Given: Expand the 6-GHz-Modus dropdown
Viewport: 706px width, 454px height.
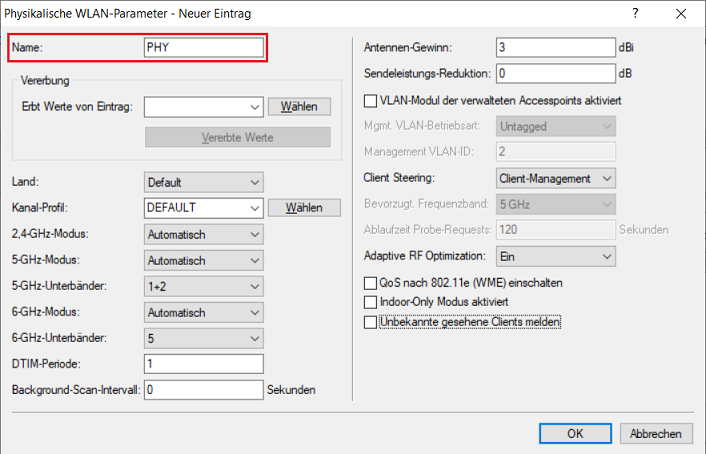Looking at the screenshot, I should point(203,312).
